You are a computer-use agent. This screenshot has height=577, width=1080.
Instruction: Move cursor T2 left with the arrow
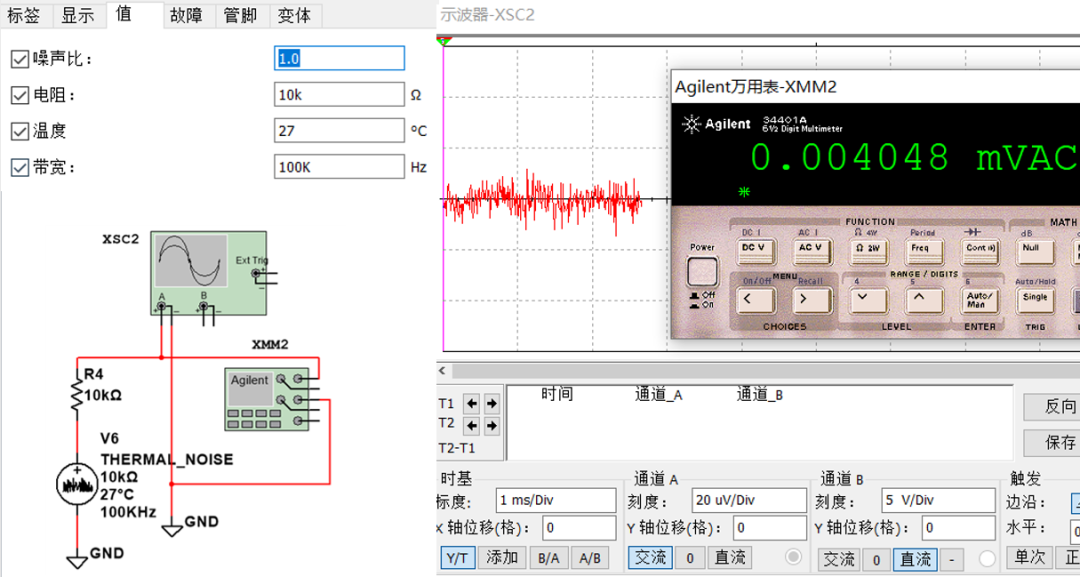coord(471,426)
